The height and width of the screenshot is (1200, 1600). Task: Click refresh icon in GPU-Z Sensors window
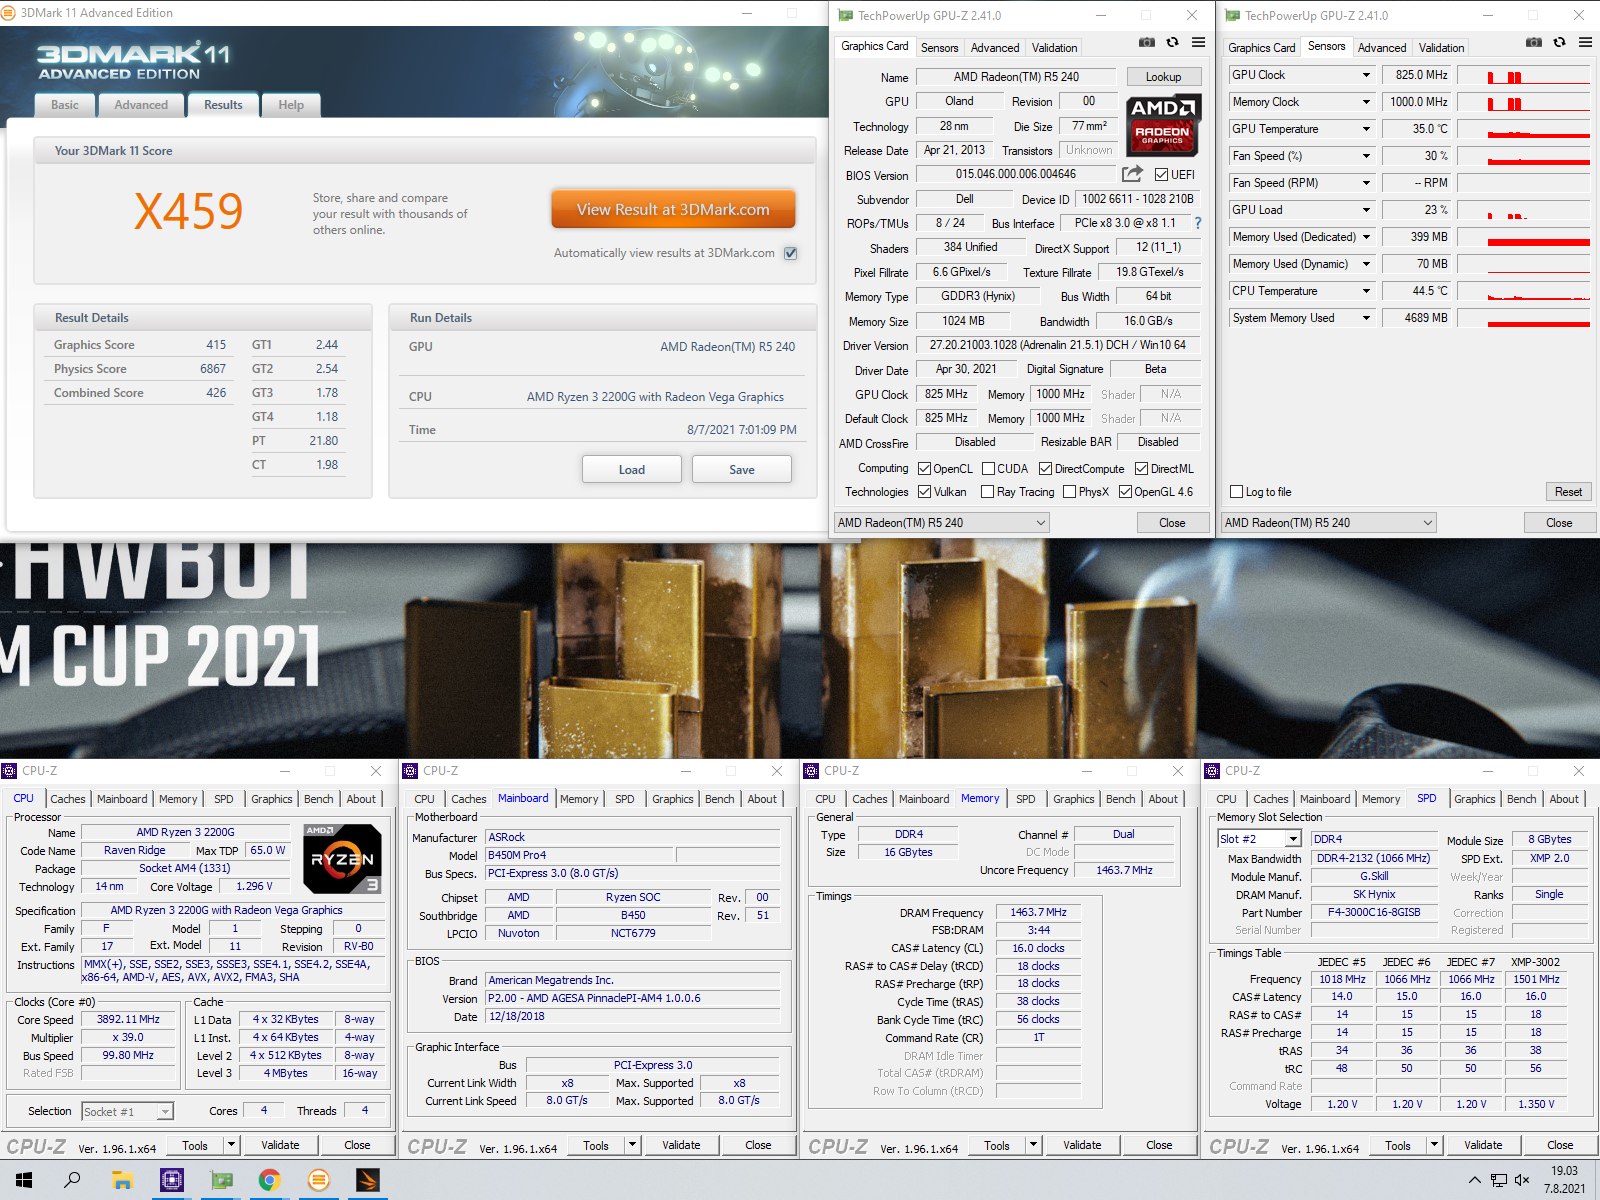coord(1559,43)
